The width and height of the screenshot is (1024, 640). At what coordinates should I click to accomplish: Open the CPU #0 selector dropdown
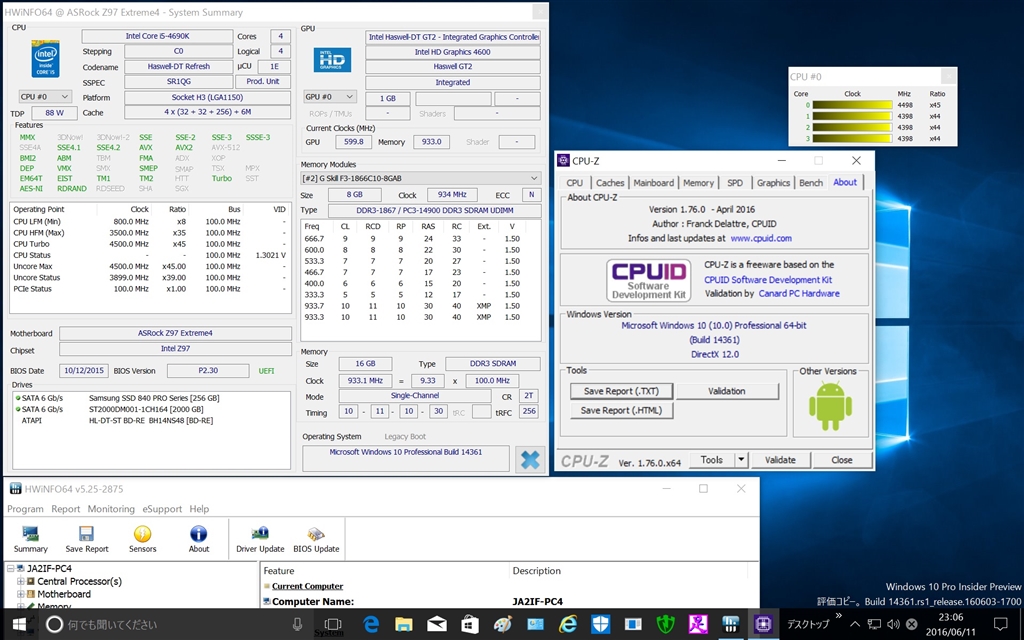(x=45, y=97)
